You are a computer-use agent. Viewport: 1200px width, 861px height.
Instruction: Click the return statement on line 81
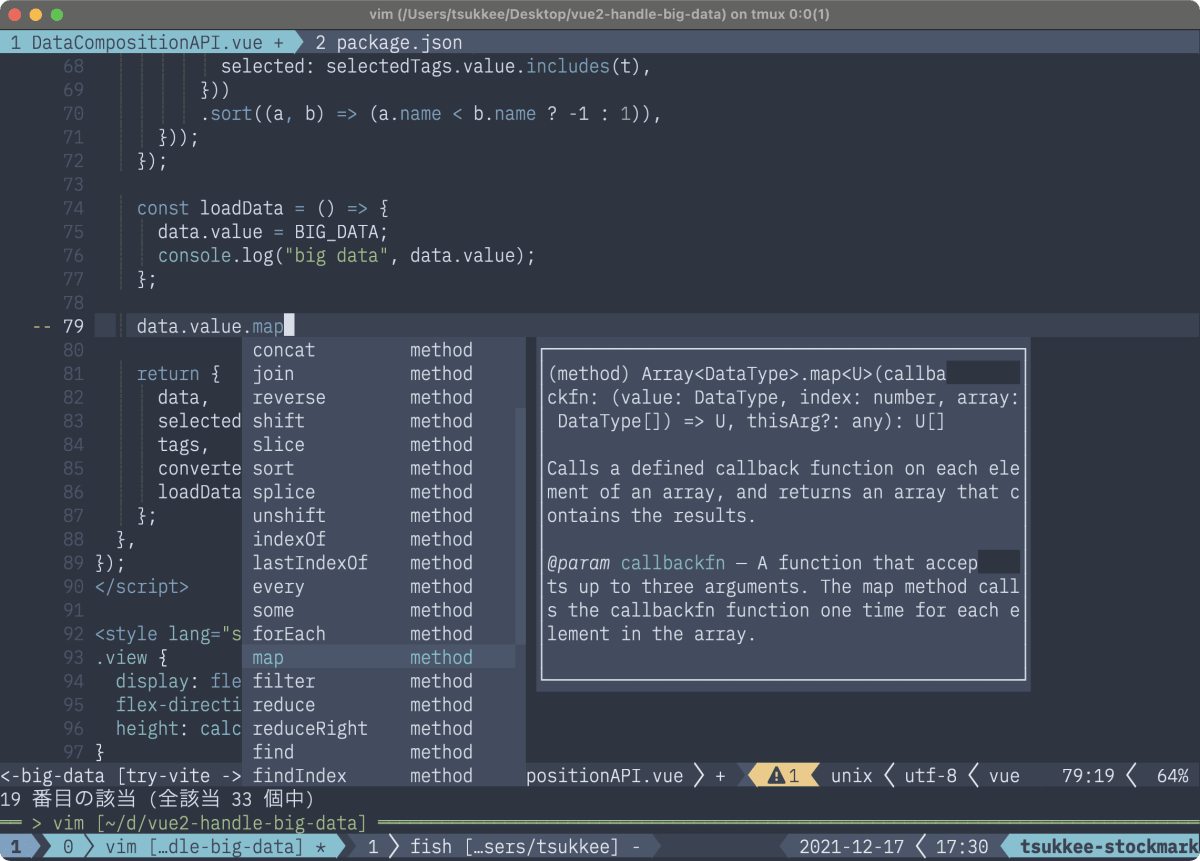click(178, 374)
